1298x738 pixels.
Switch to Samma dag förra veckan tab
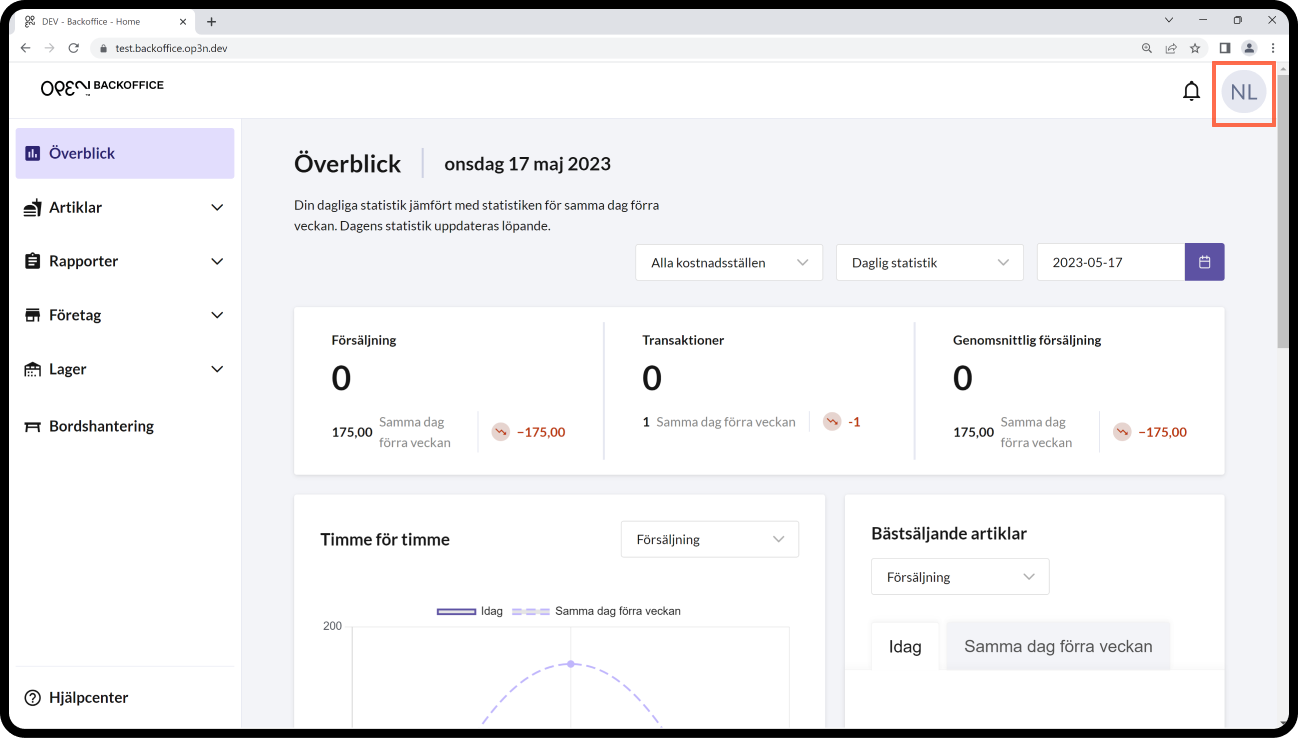[x=1057, y=646]
